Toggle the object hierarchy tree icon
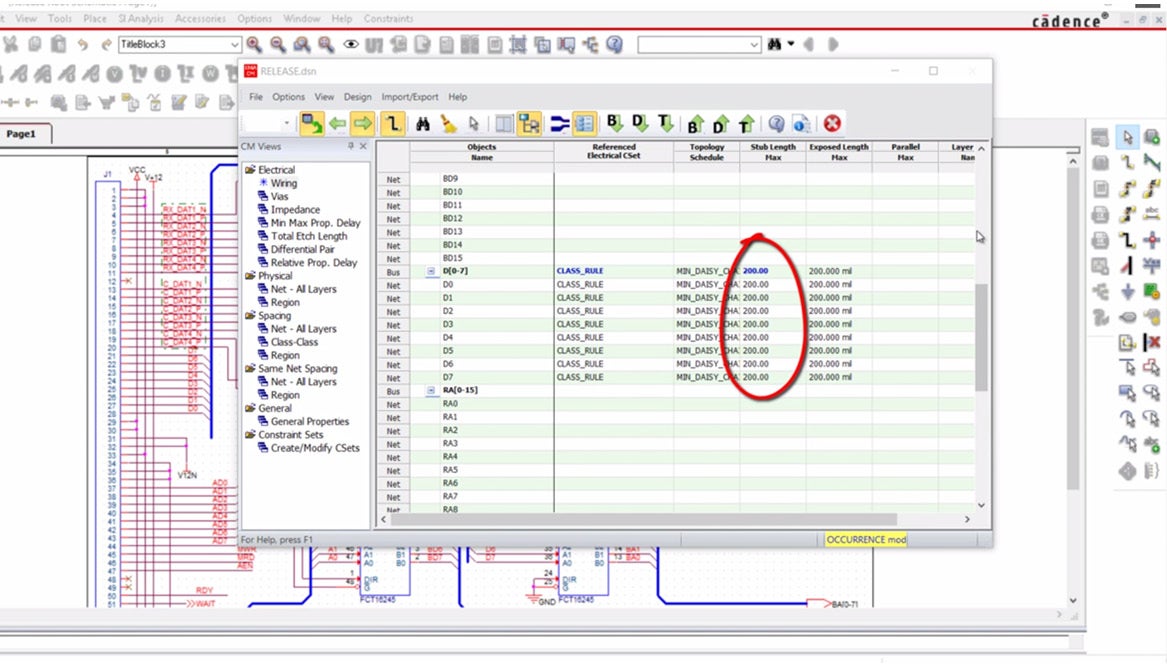 pyautogui.click(x=529, y=124)
